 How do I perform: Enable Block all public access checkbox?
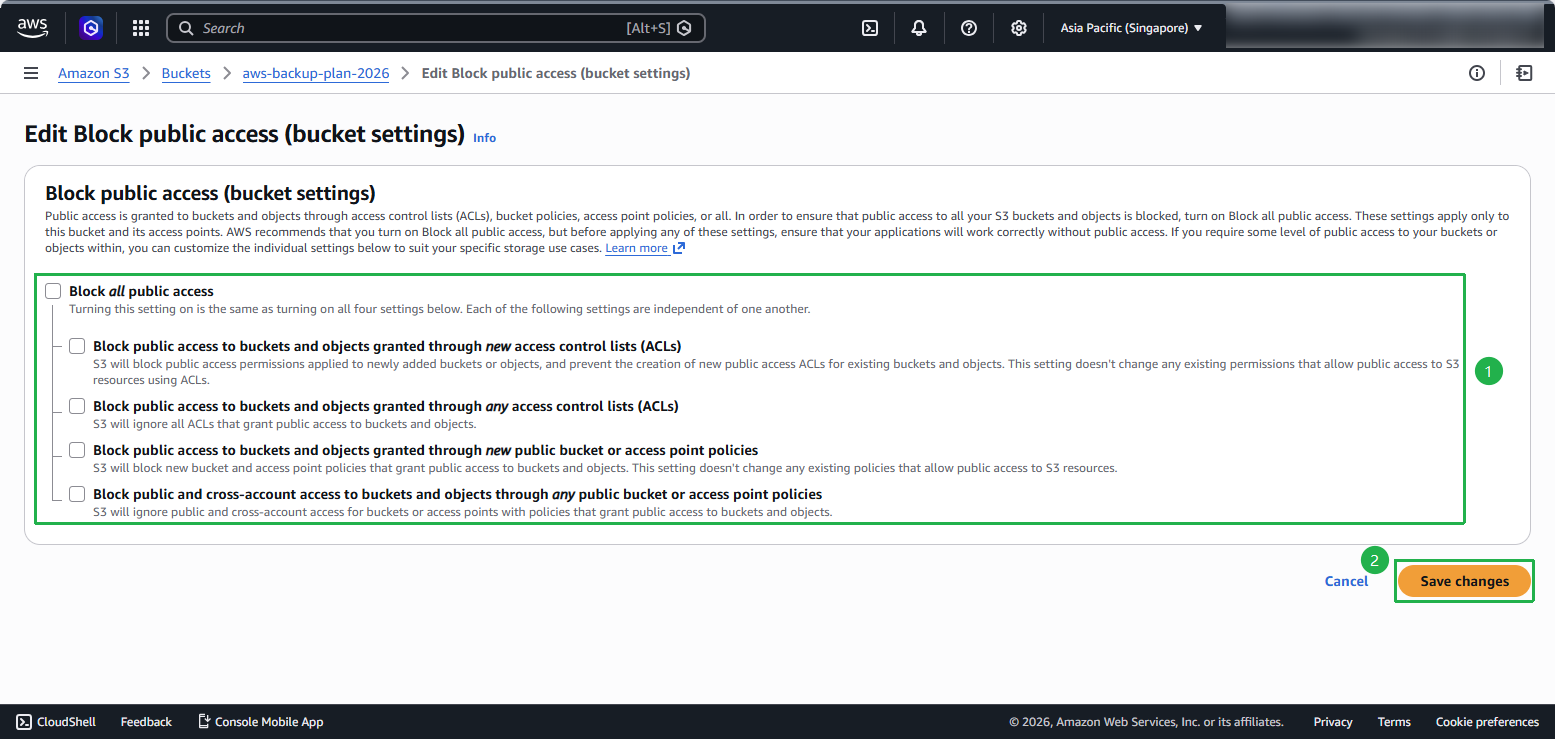point(53,291)
